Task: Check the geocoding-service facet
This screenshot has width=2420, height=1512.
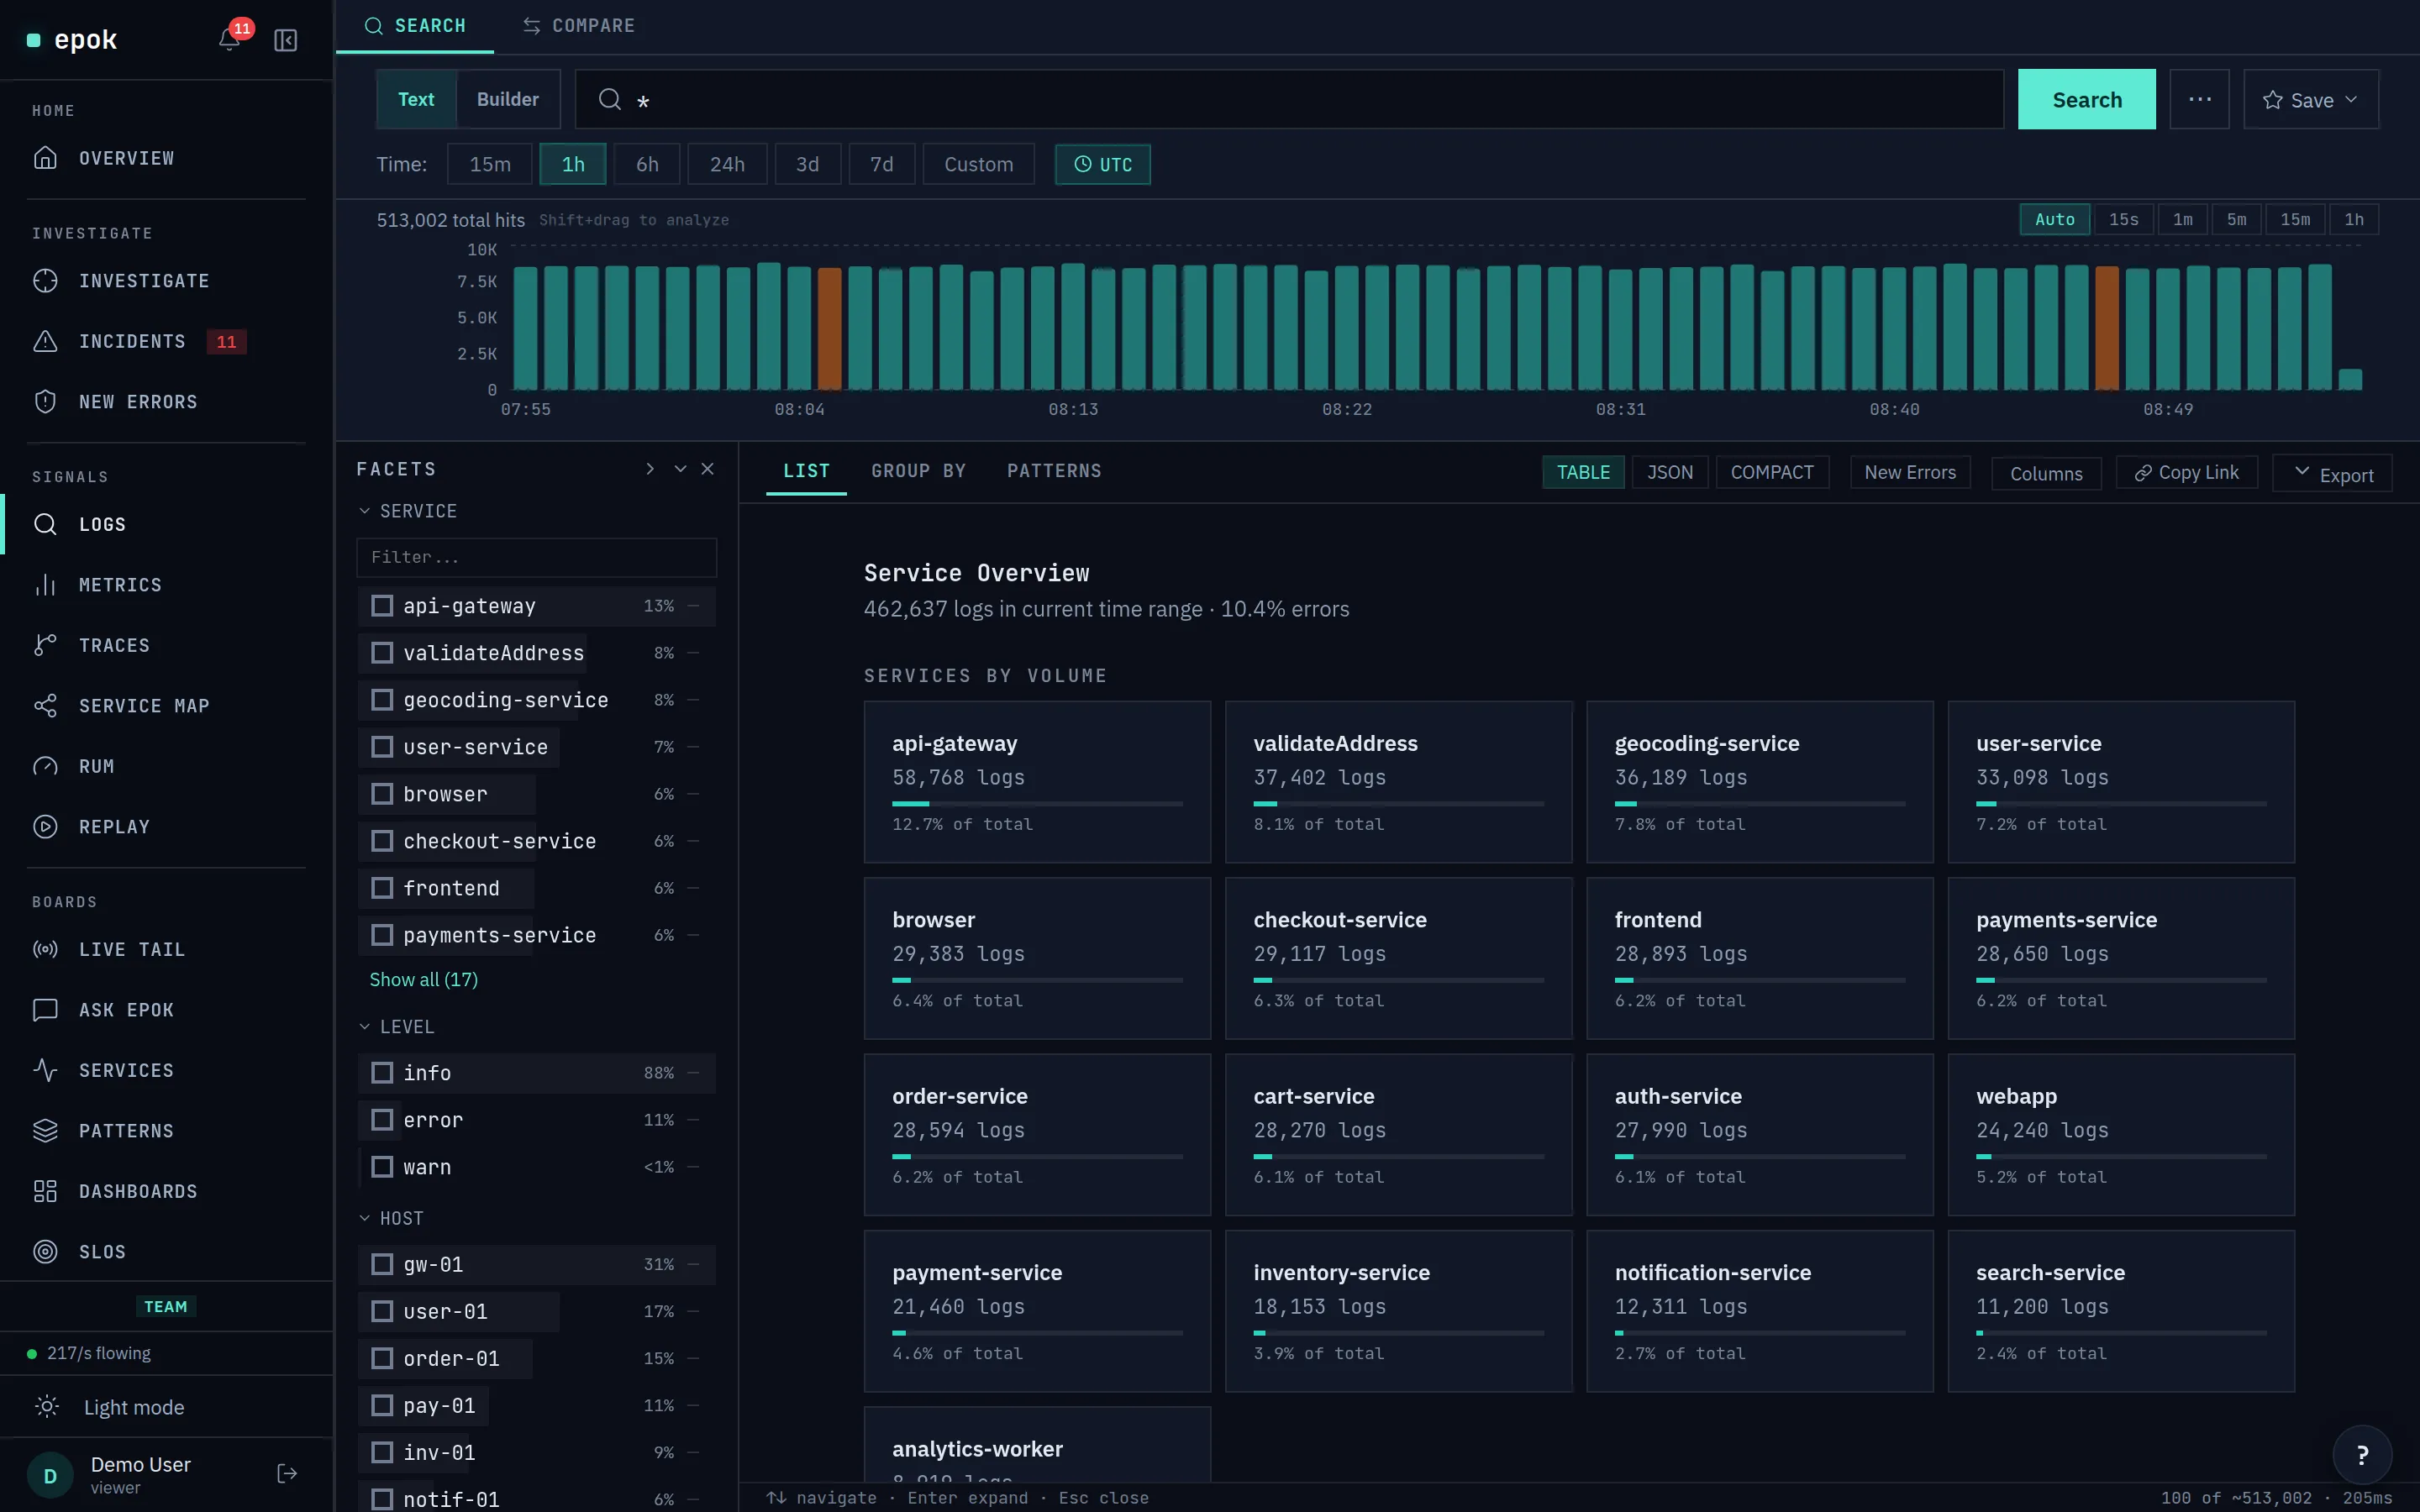Action: 382,700
